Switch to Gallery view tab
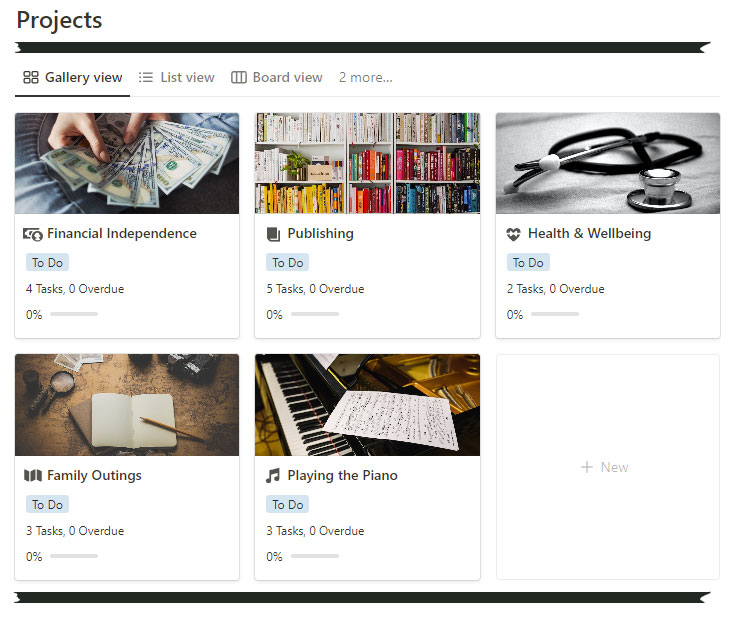 click(x=72, y=78)
